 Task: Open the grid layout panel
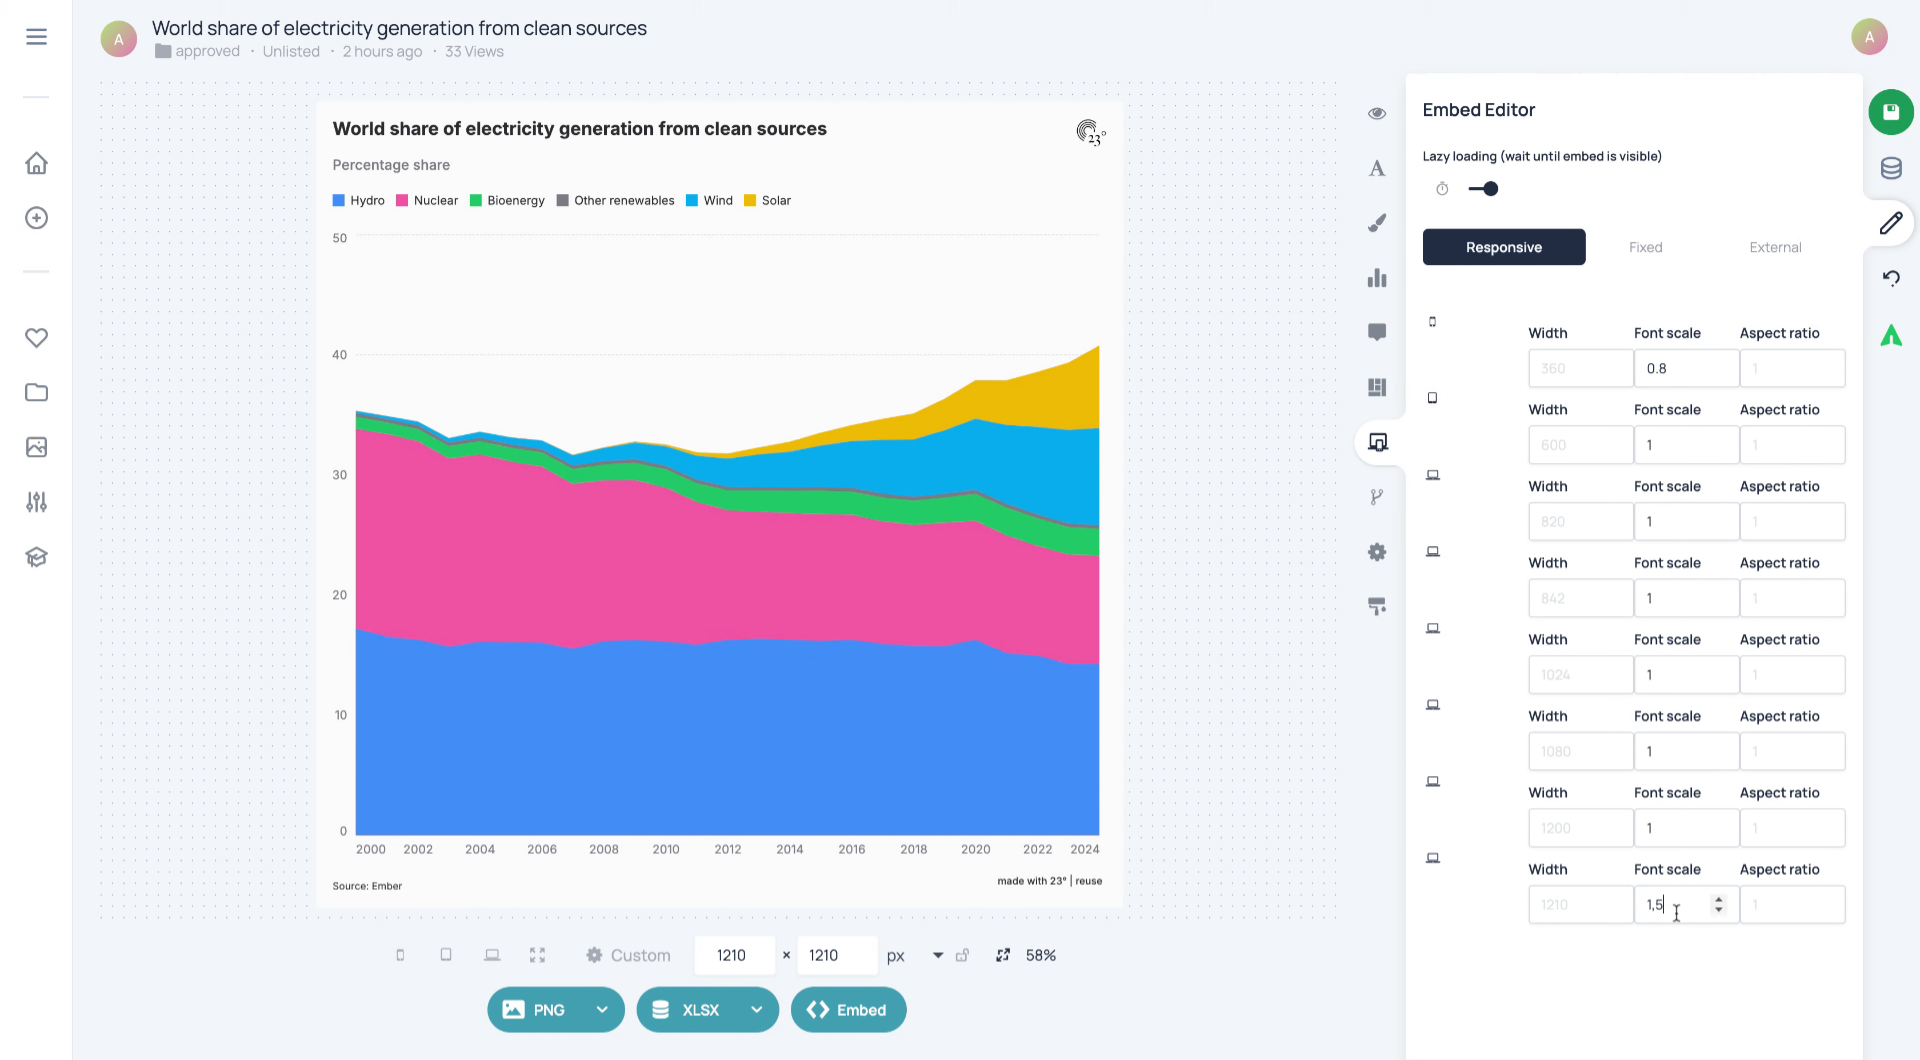1377,387
